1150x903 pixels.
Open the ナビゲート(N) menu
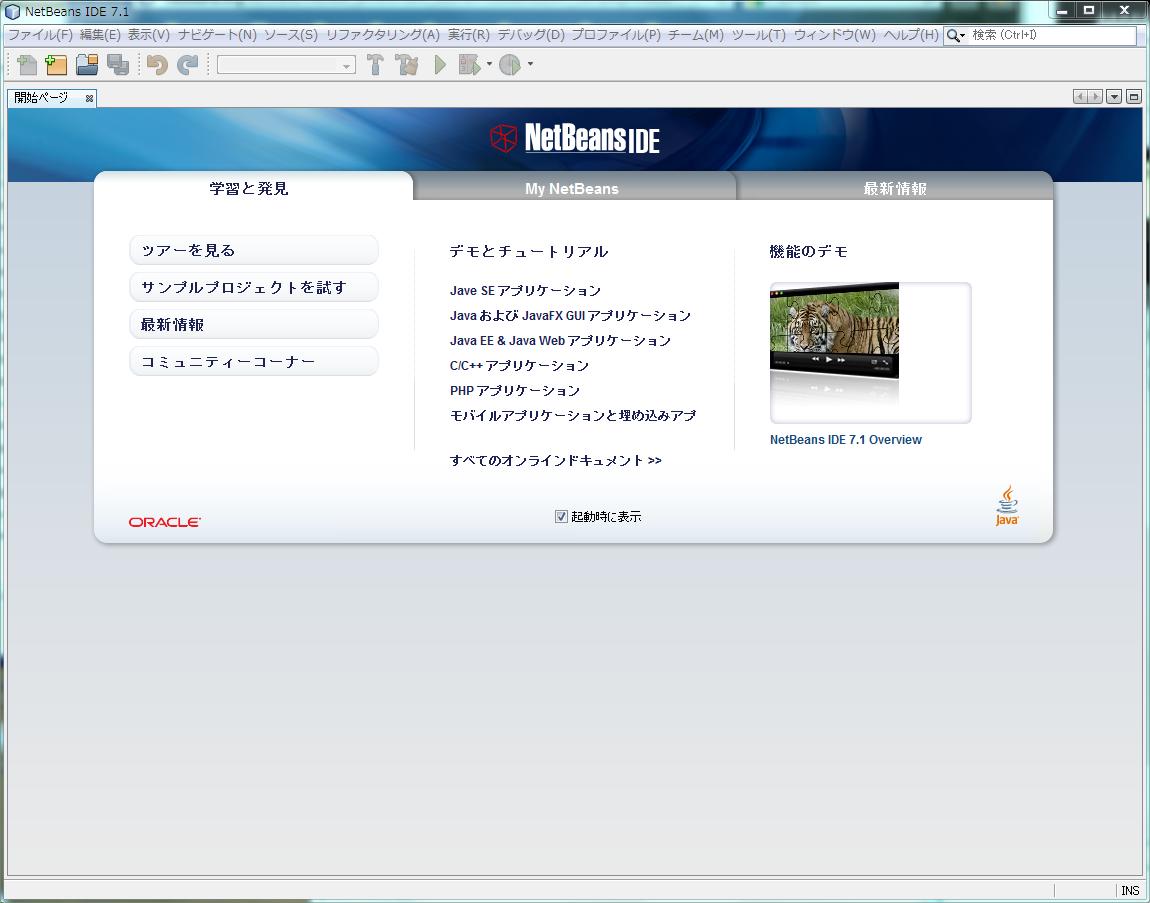217,34
